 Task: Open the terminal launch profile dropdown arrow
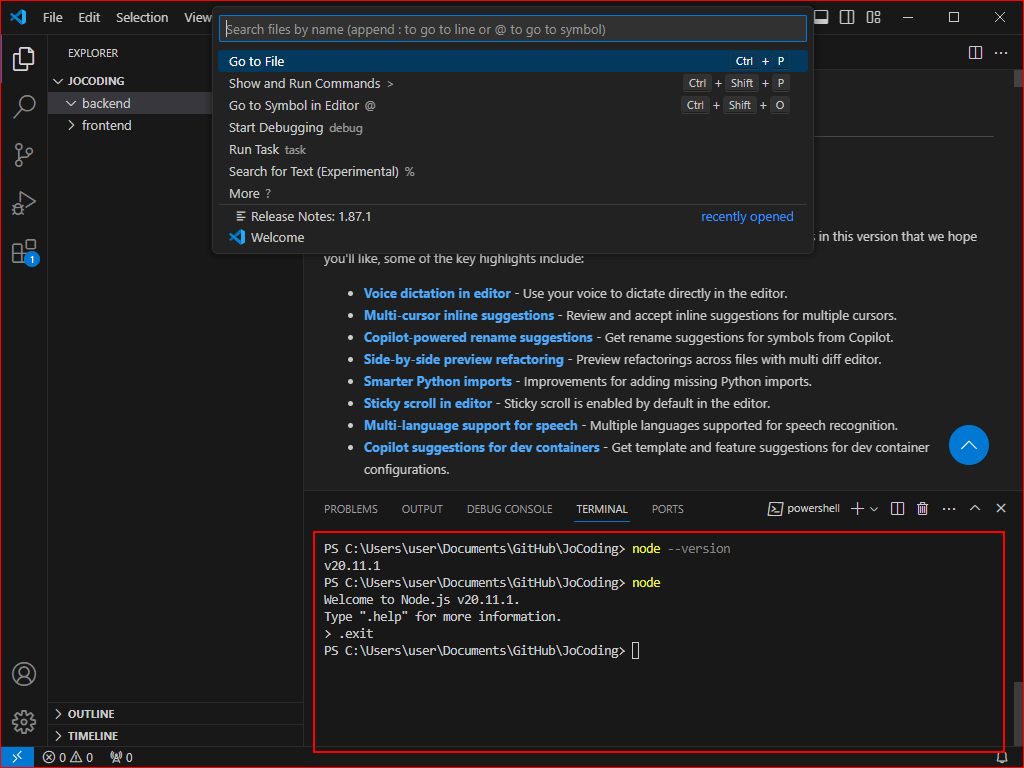(x=874, y=509)
